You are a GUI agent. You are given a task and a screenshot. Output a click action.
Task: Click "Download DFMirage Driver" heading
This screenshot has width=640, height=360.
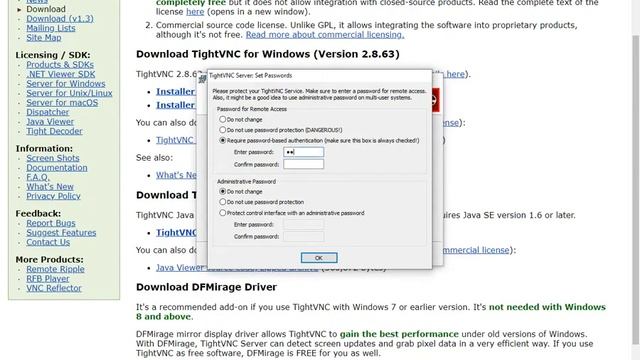(207, 287)
